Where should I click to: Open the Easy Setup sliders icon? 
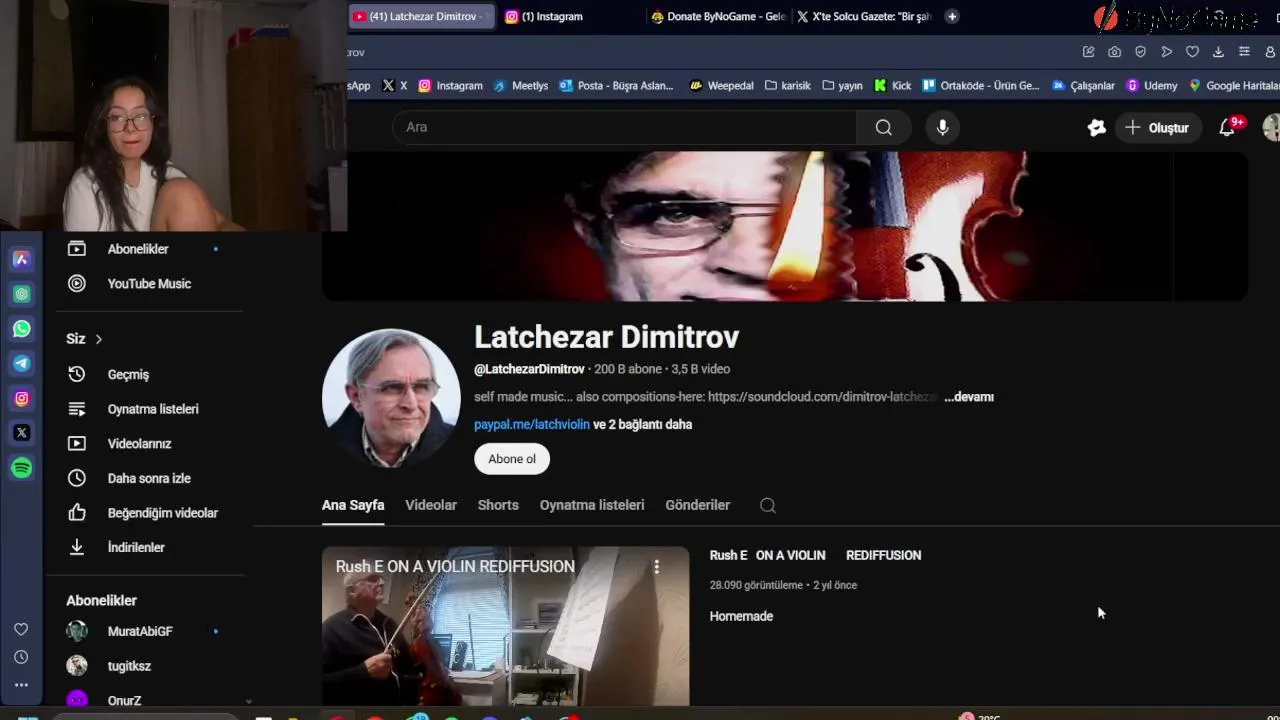pos(1244,52)
